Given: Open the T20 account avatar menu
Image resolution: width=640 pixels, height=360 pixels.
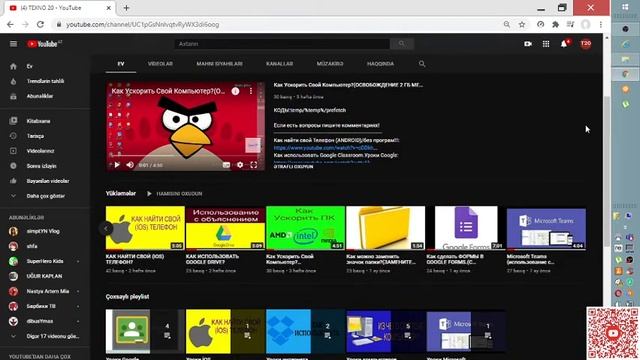Looking at the screenshot, I should click(x=586, y=44).
